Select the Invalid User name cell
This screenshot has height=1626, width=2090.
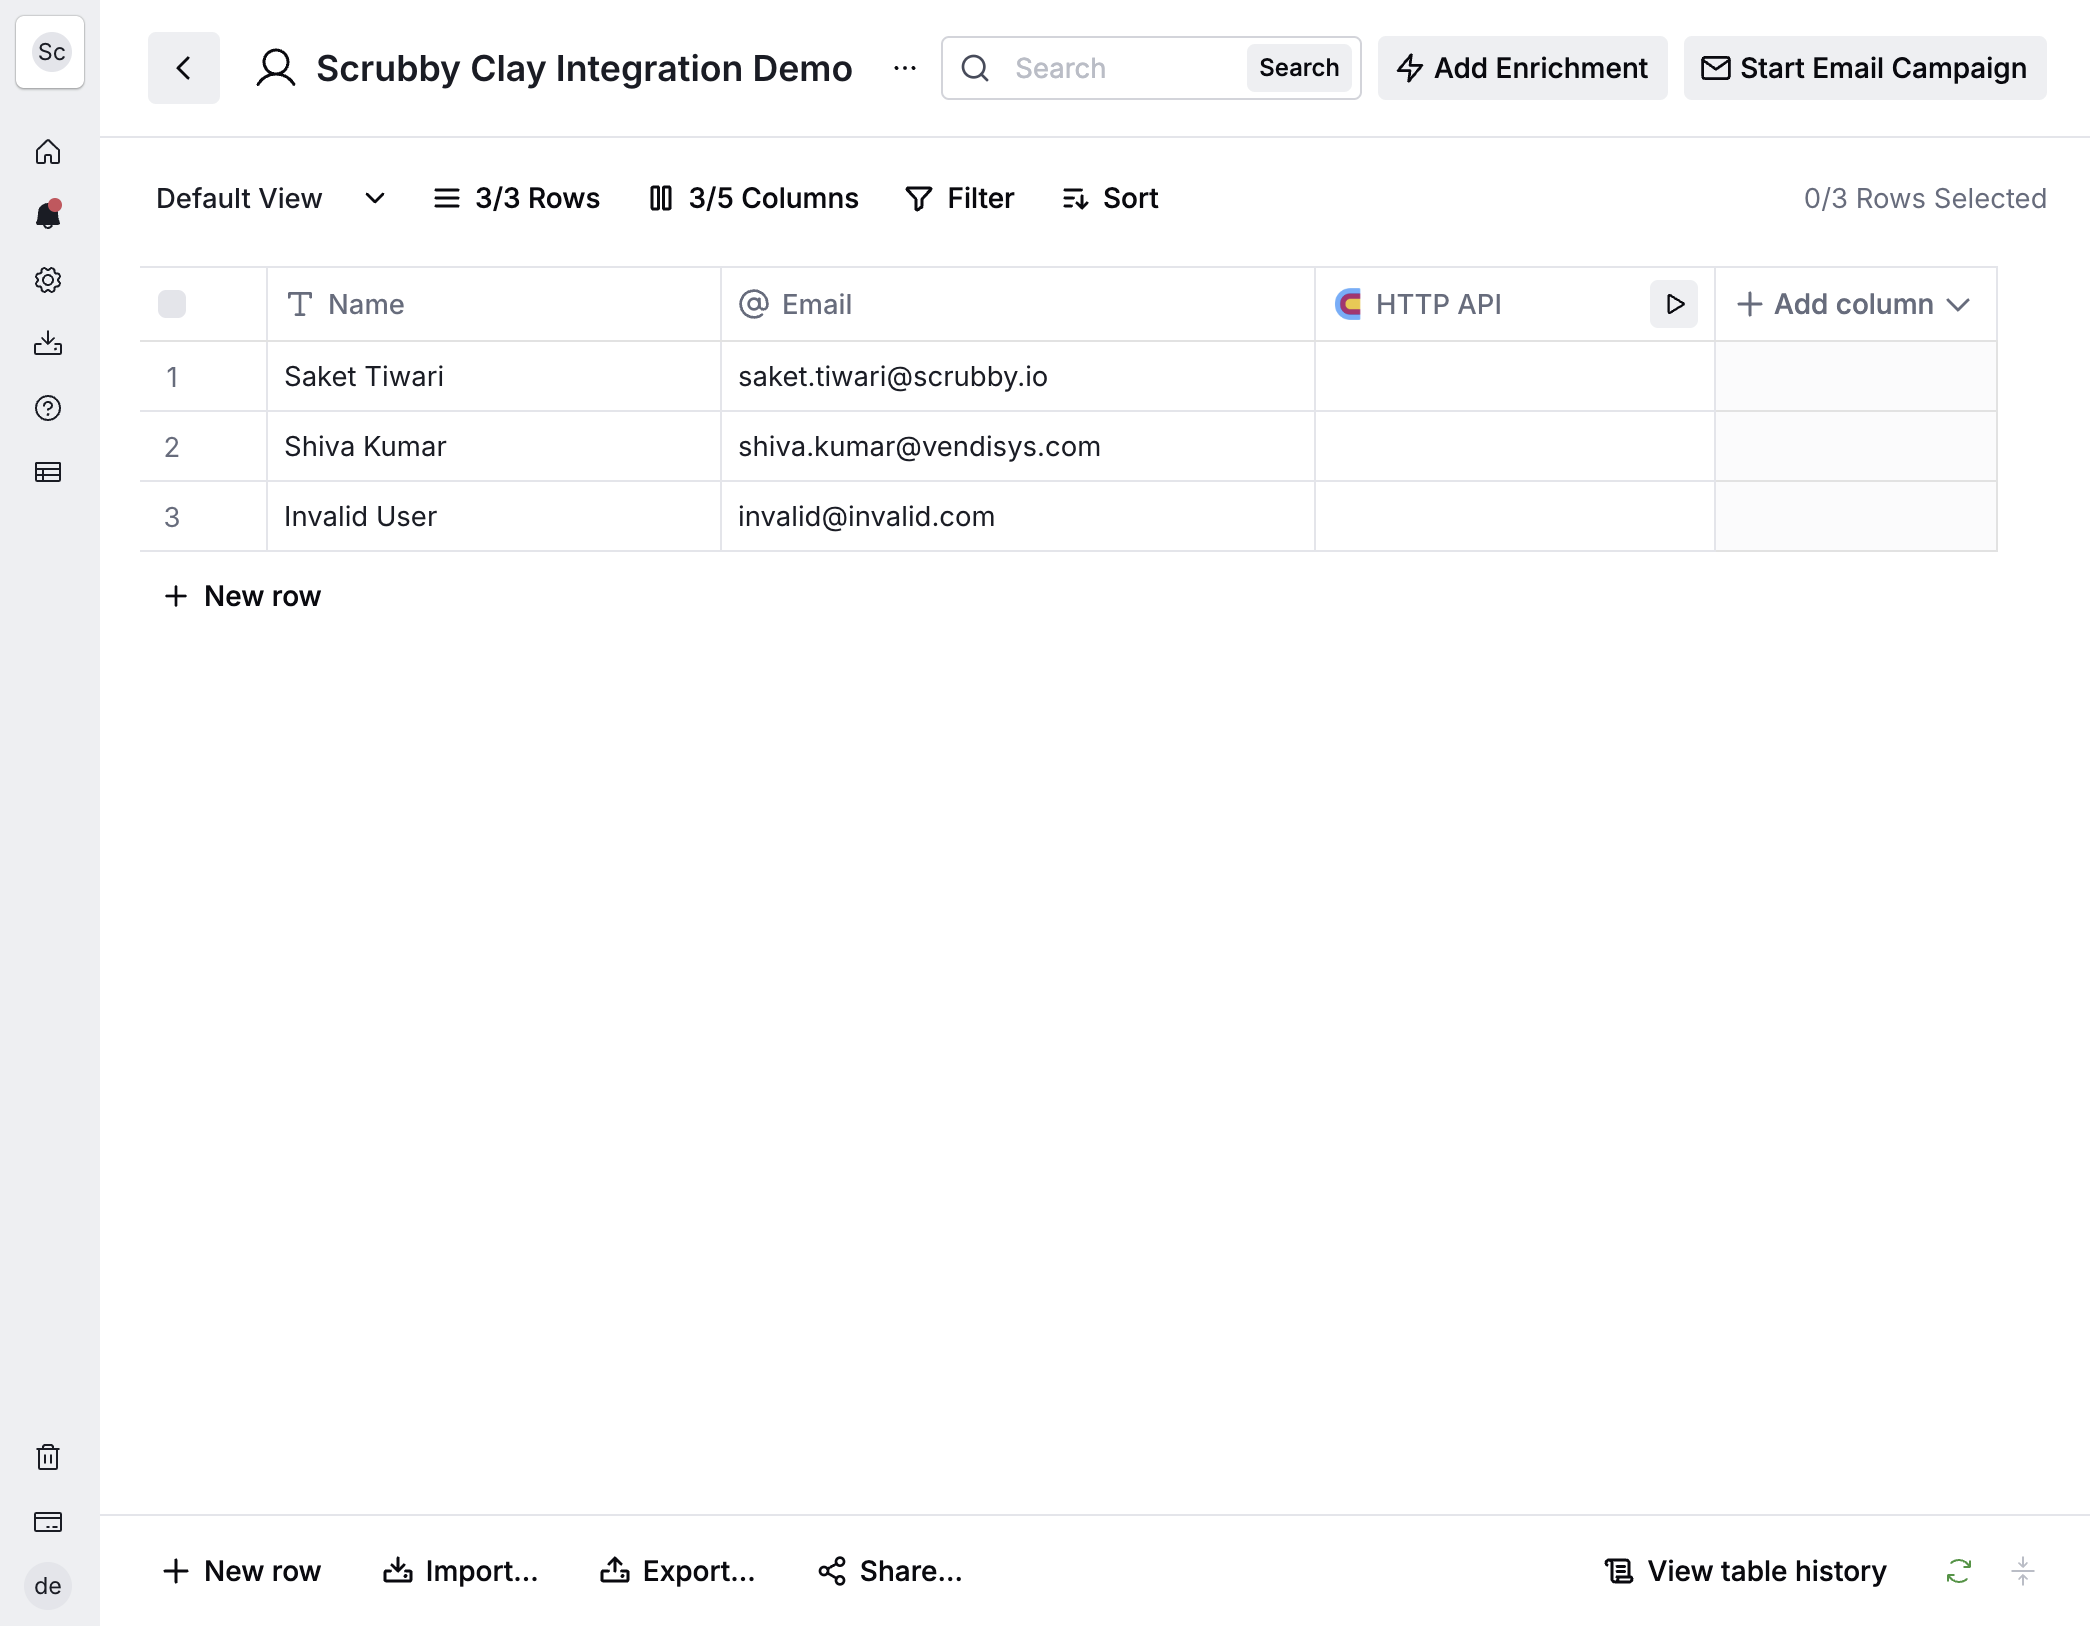click(x=494, y=516)
